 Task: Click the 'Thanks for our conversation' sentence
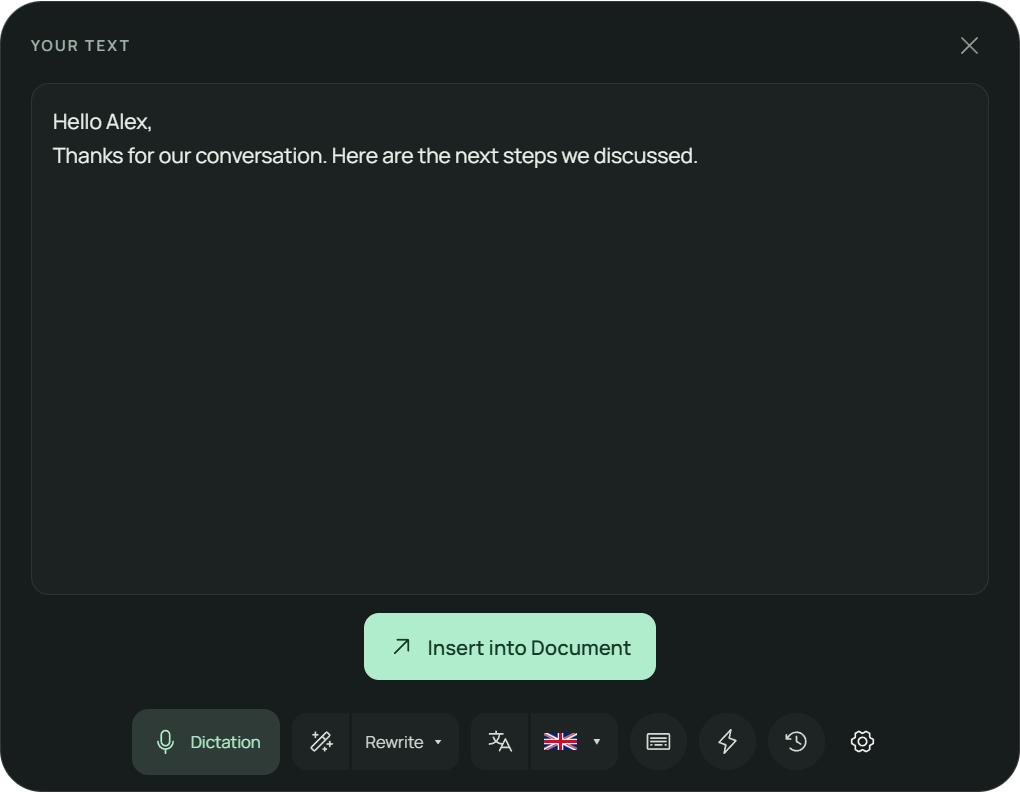click(x=189, y=156)
